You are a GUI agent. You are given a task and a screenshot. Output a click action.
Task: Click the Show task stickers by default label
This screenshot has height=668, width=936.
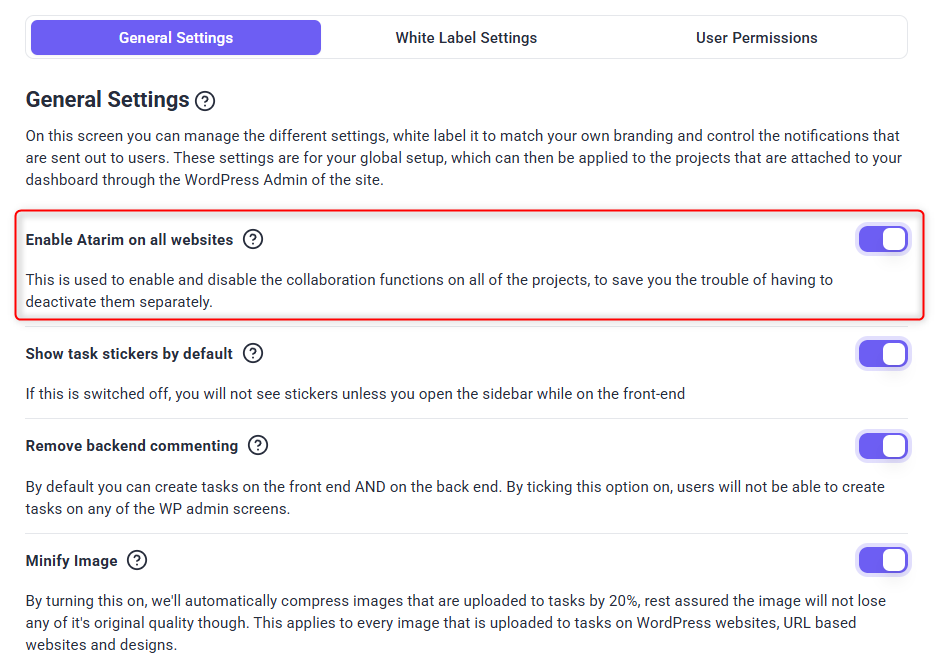click(x=129, y=354)
